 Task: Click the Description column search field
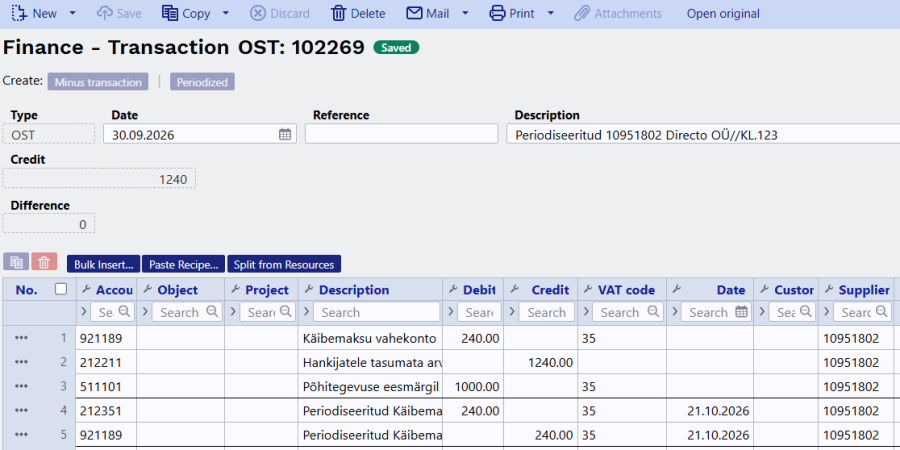377,312
